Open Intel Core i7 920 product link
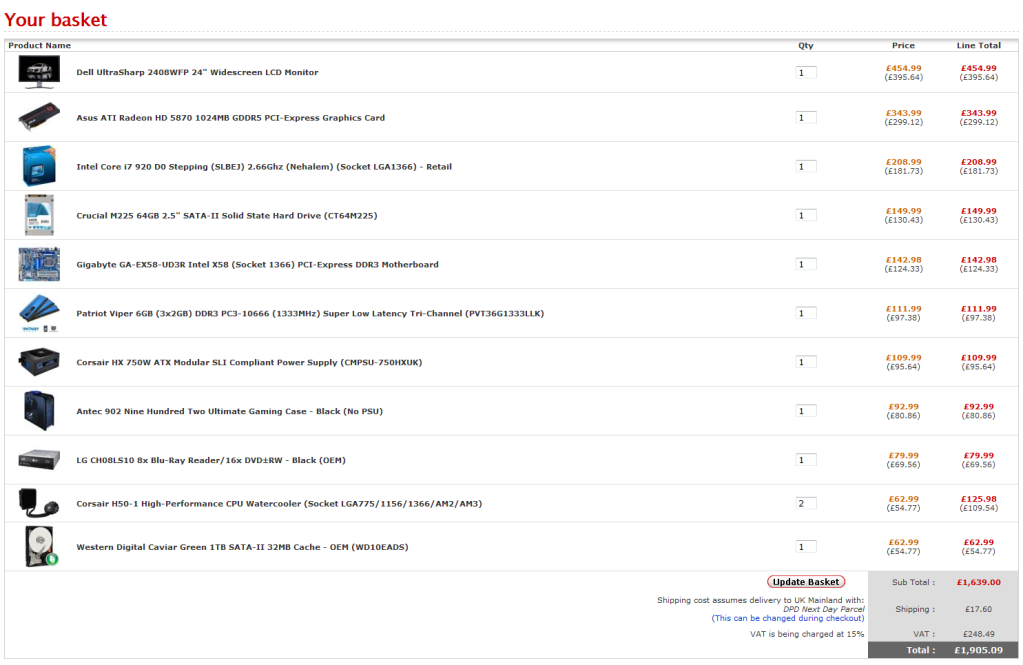Image resolution: width=1023 pixels, height=665 pixels. click(264, 167)
